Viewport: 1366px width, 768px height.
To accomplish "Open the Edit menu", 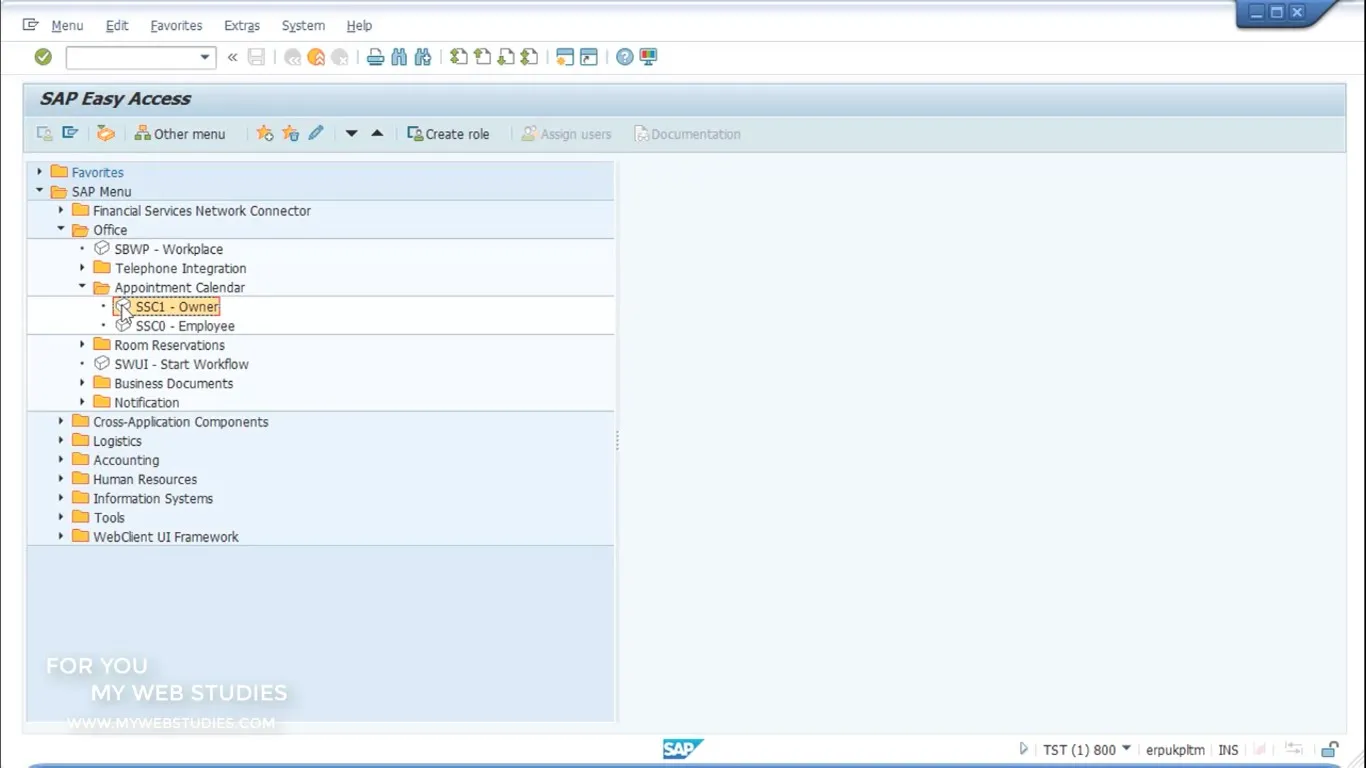I will [x=117, y=26].
